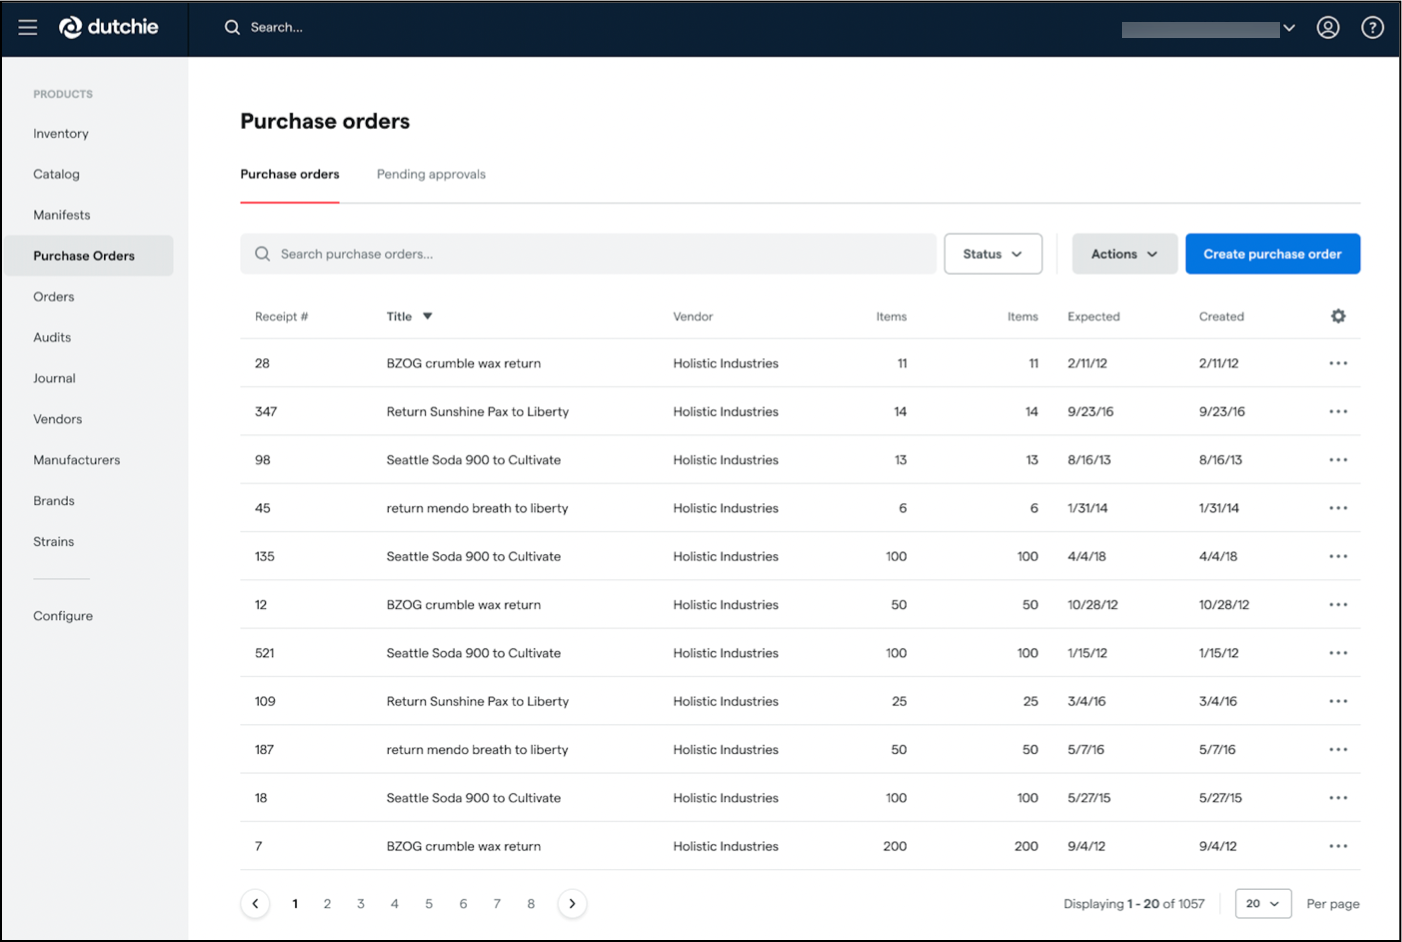The image size is (1402, 942).
Task: Click the Create purchase order button
Action: pyautogui.click(x=1272, y=253)
